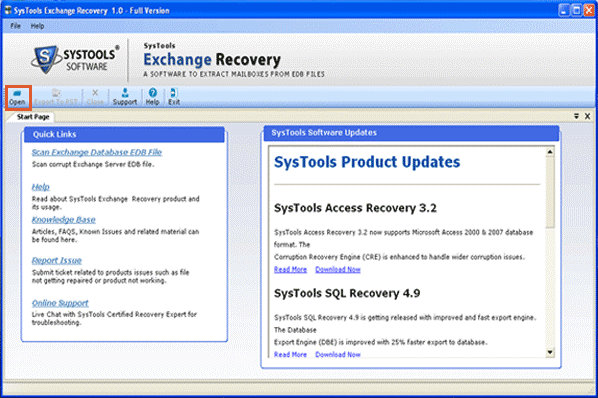Open the Help quick link
598x398 pixels.
40,187
